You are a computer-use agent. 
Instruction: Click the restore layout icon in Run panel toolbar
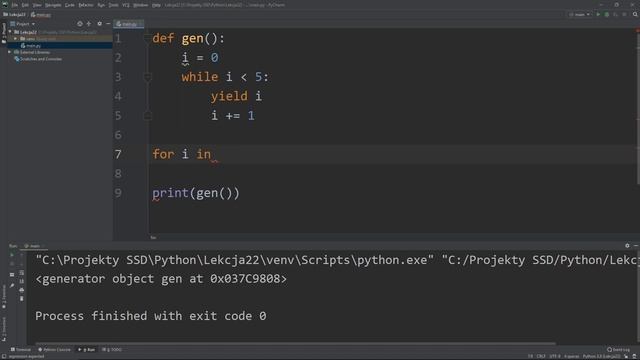click(x=12, y=275)
